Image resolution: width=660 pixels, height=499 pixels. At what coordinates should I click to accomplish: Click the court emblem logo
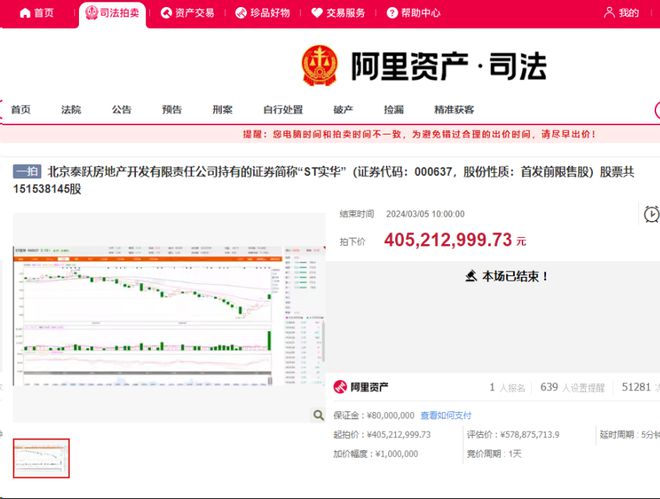click(x=320, y=66)
